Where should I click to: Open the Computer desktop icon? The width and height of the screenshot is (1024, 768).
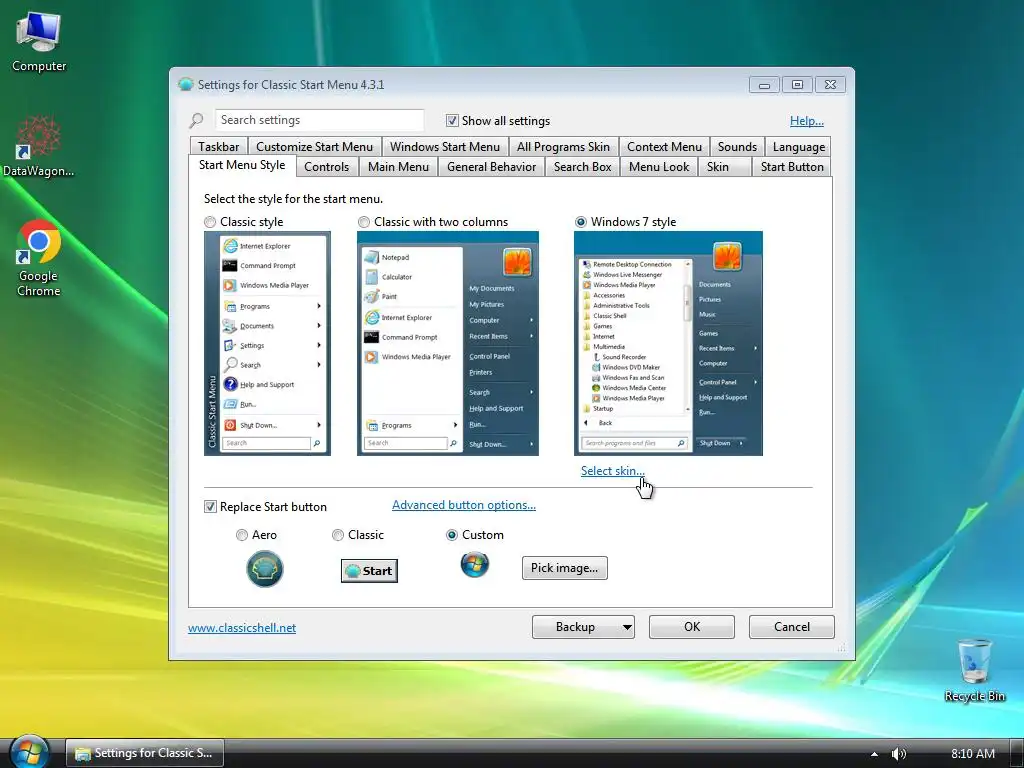39,42
